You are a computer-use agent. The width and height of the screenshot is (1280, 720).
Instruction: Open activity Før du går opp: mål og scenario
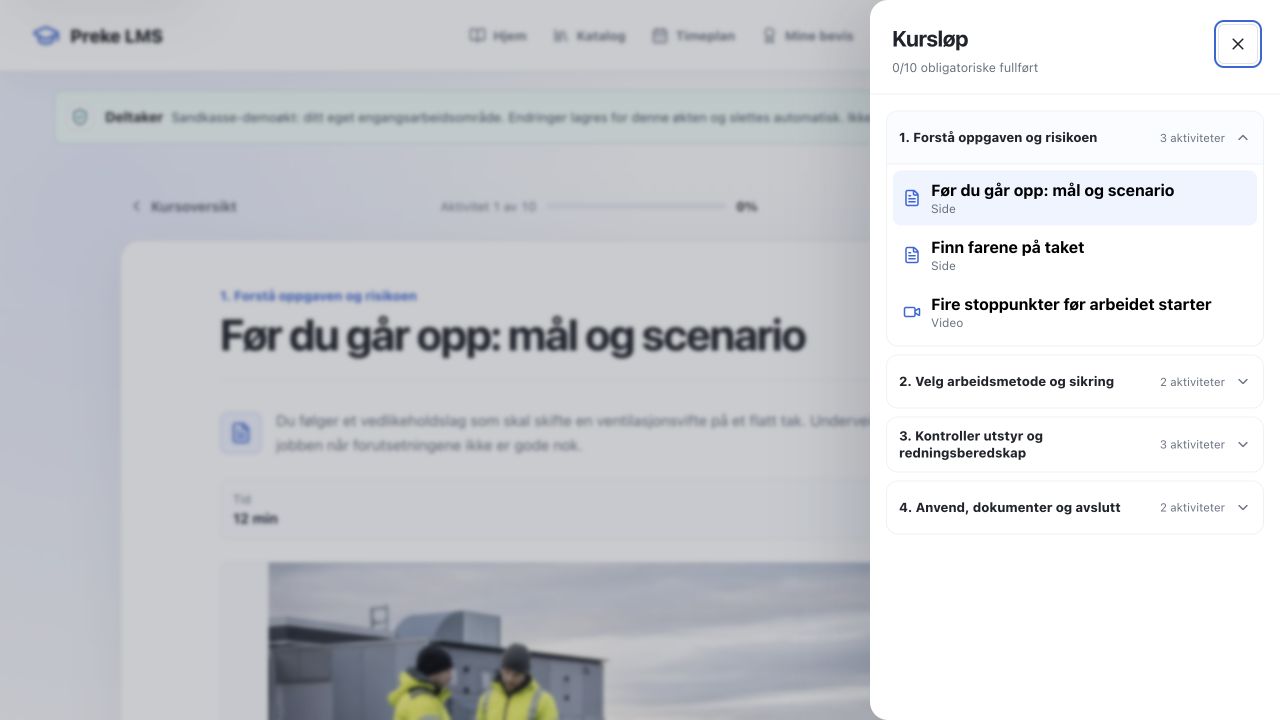(x=1074, y=198)
